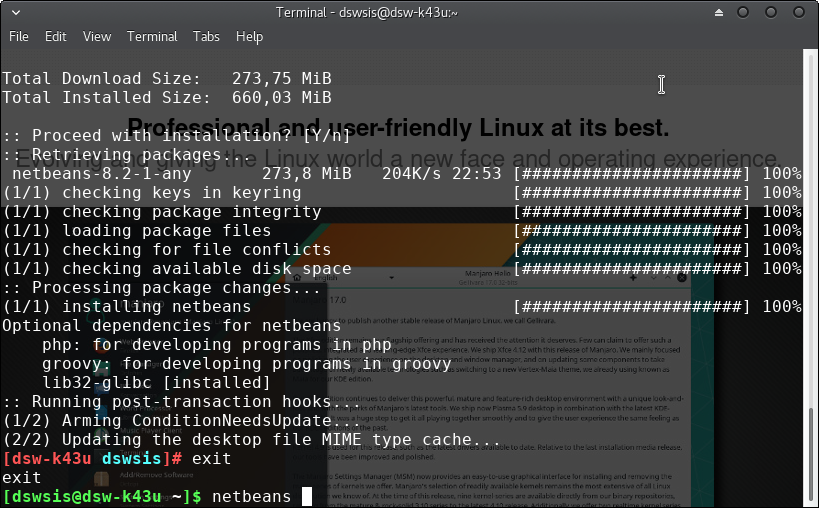Maximize the Terminal window
This screenshot has height=508, width=819.
coord(770,13)
